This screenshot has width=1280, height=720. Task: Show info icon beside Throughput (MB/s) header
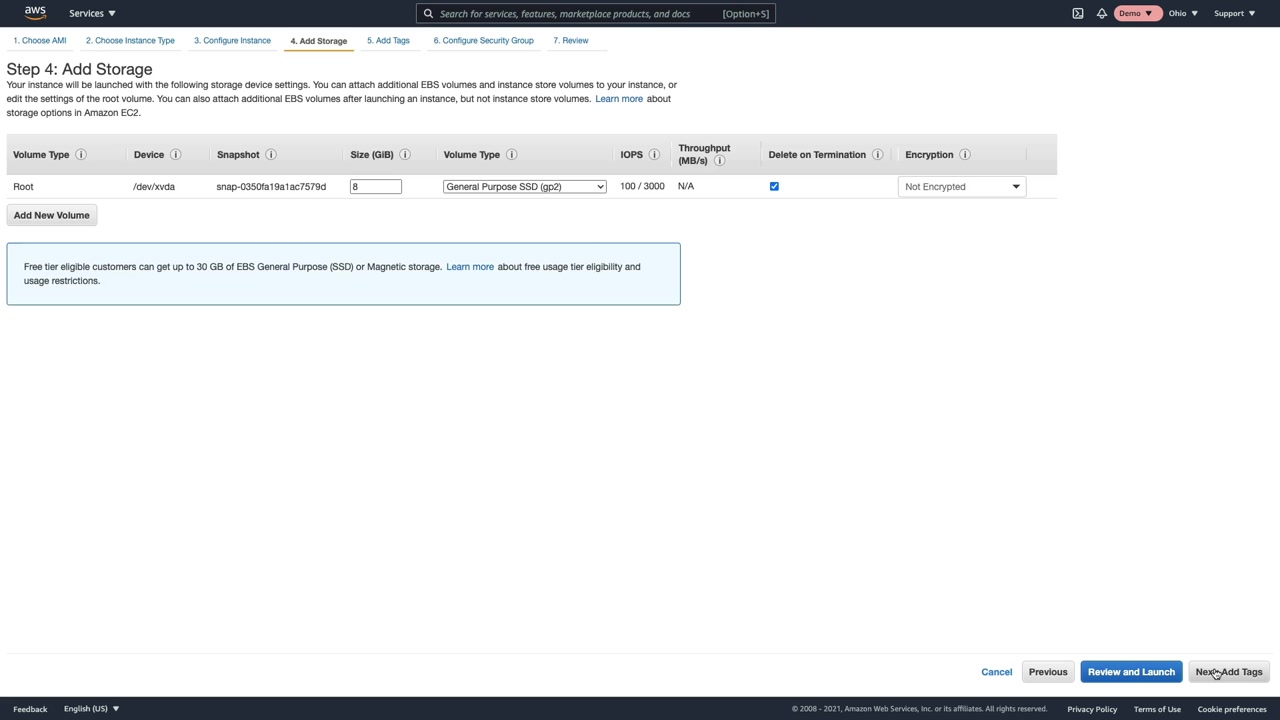click(719, 161)
